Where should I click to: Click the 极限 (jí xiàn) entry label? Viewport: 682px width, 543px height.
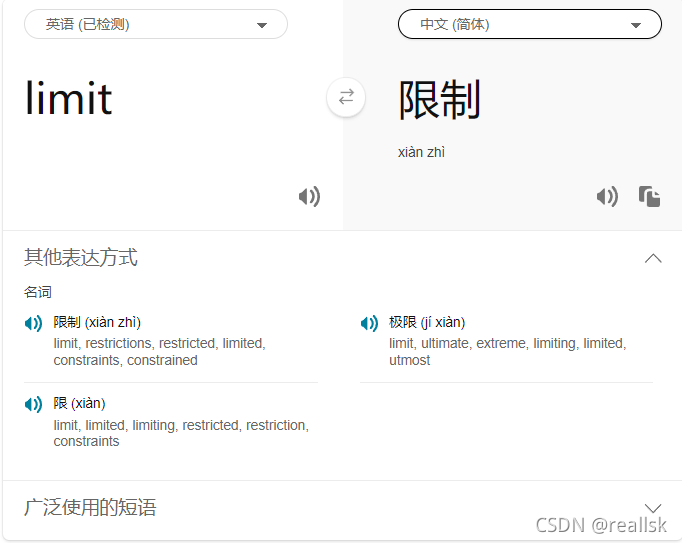tap(427, 322)
